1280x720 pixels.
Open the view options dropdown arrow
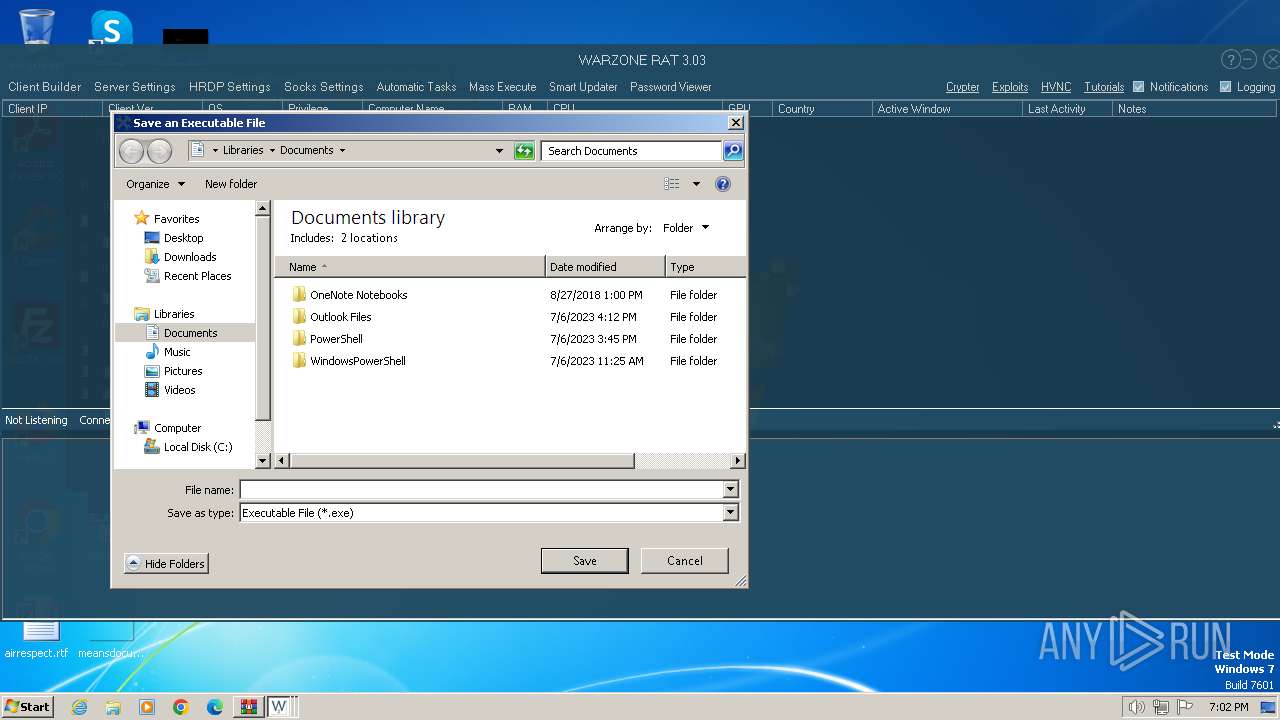pos(696,184)
